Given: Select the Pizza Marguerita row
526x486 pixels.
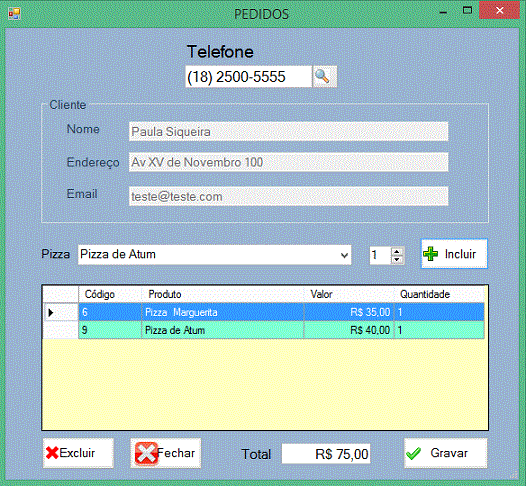Looking at the screenshot, I should click(x=281, y=312).
